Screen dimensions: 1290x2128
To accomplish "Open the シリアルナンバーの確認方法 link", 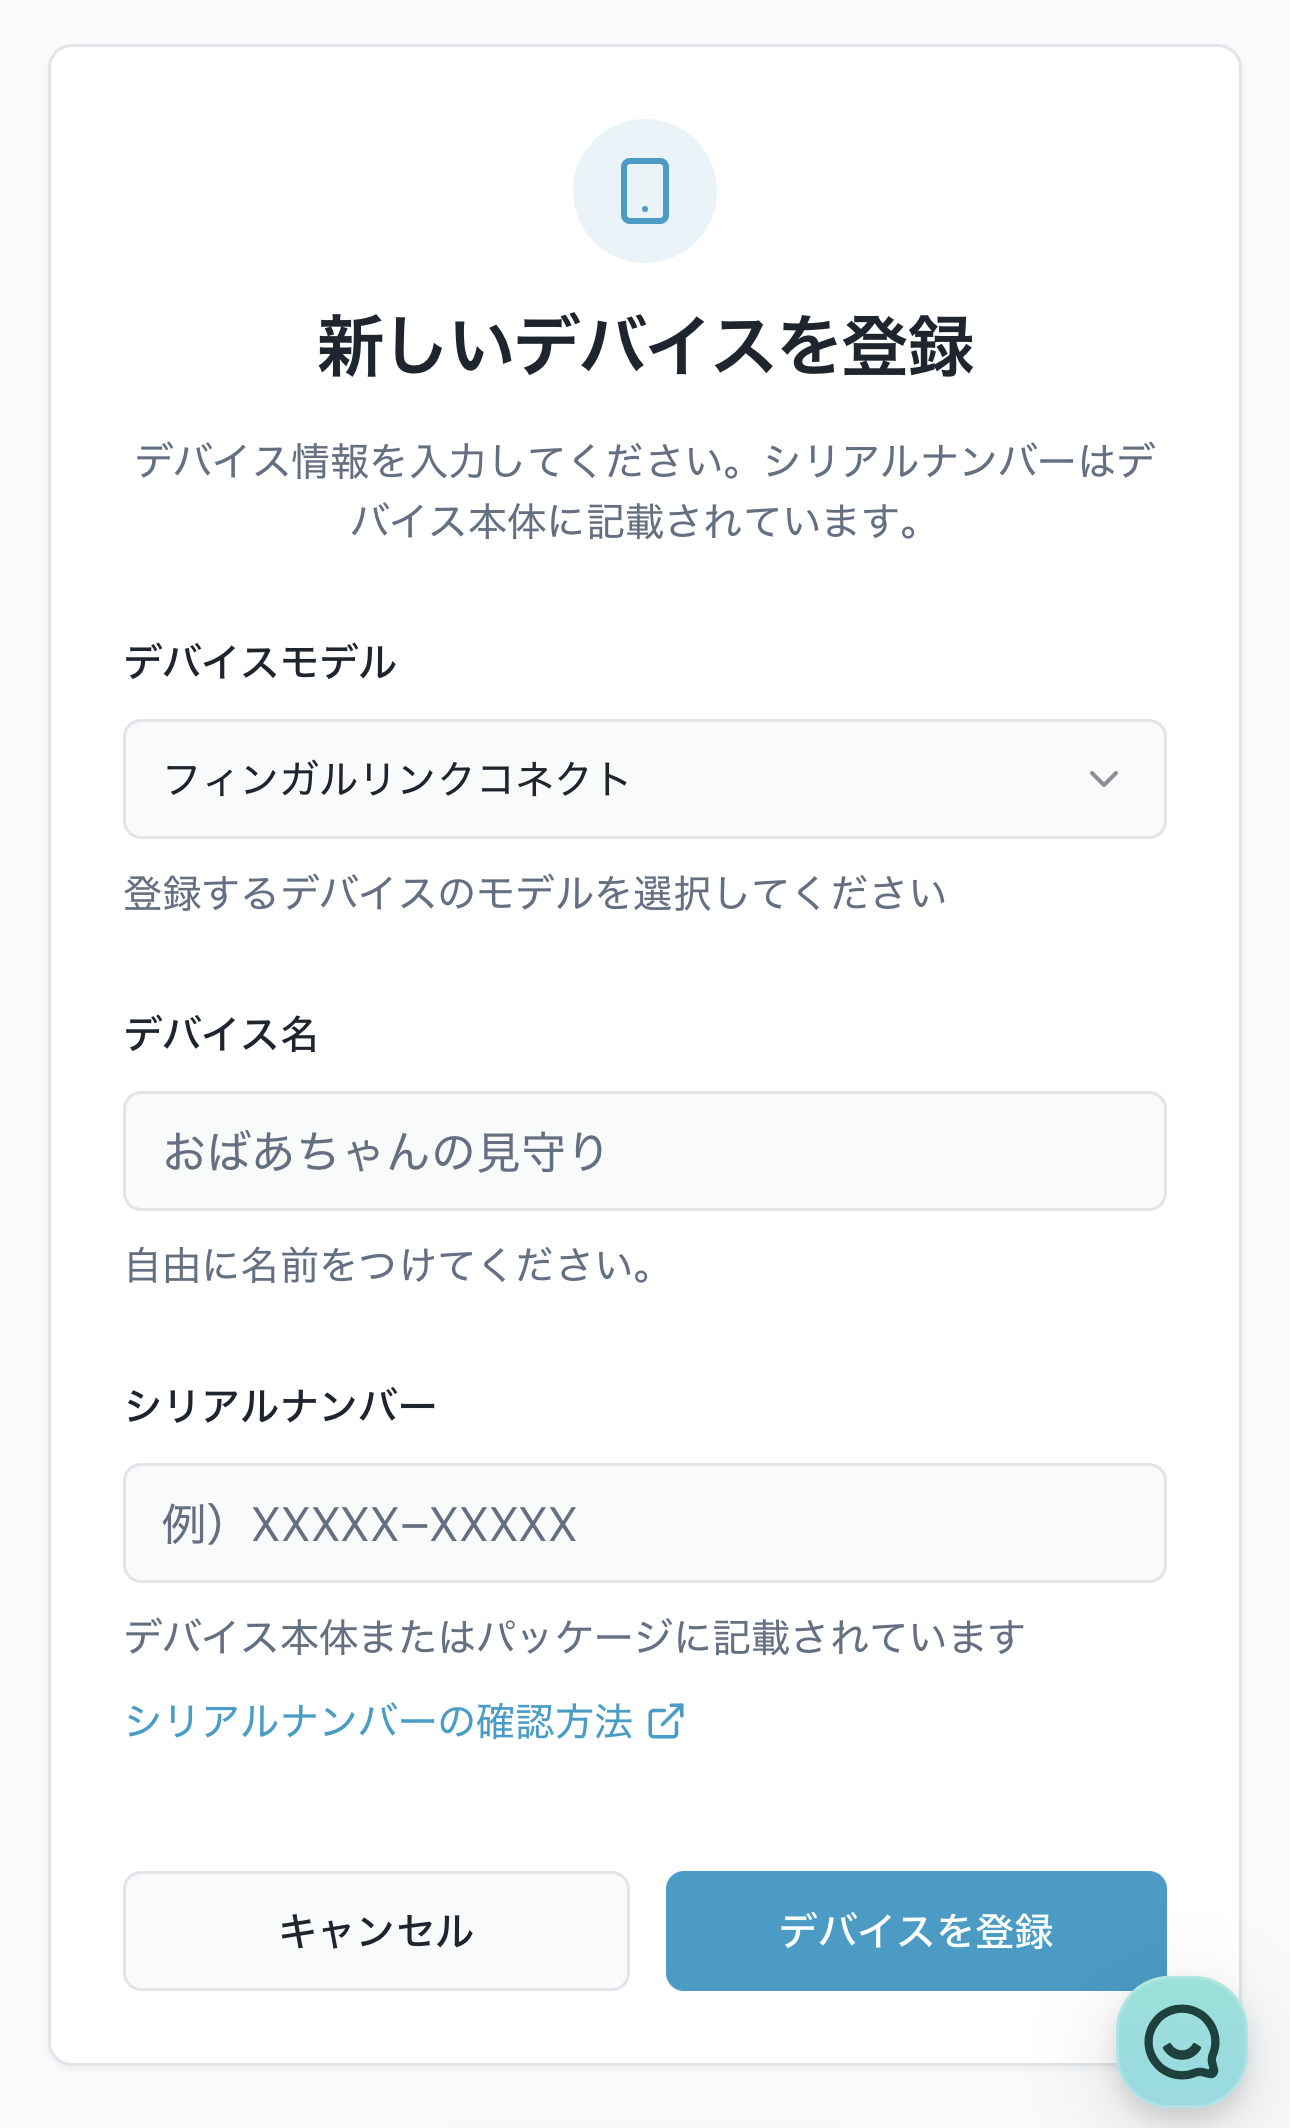I will pyautogui.click(x=379, y=1721).
